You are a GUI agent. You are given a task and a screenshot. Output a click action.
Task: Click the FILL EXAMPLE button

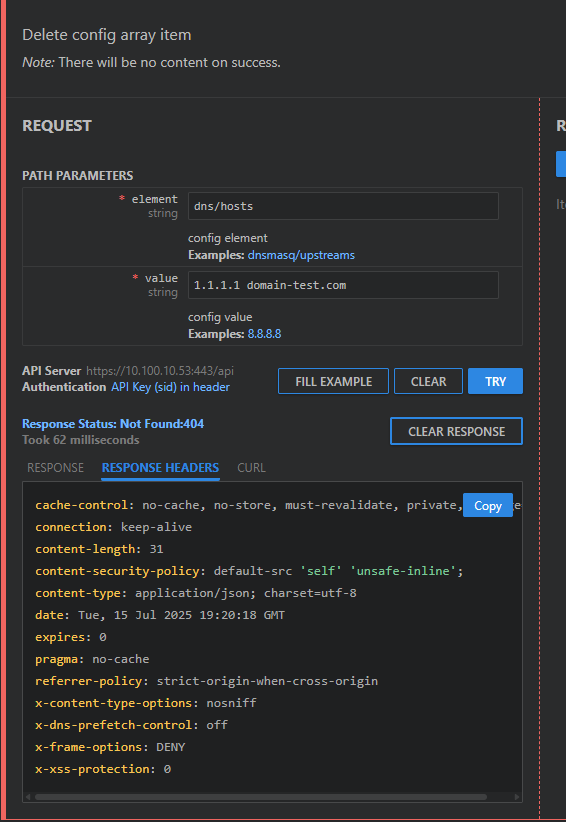[333, 381]
